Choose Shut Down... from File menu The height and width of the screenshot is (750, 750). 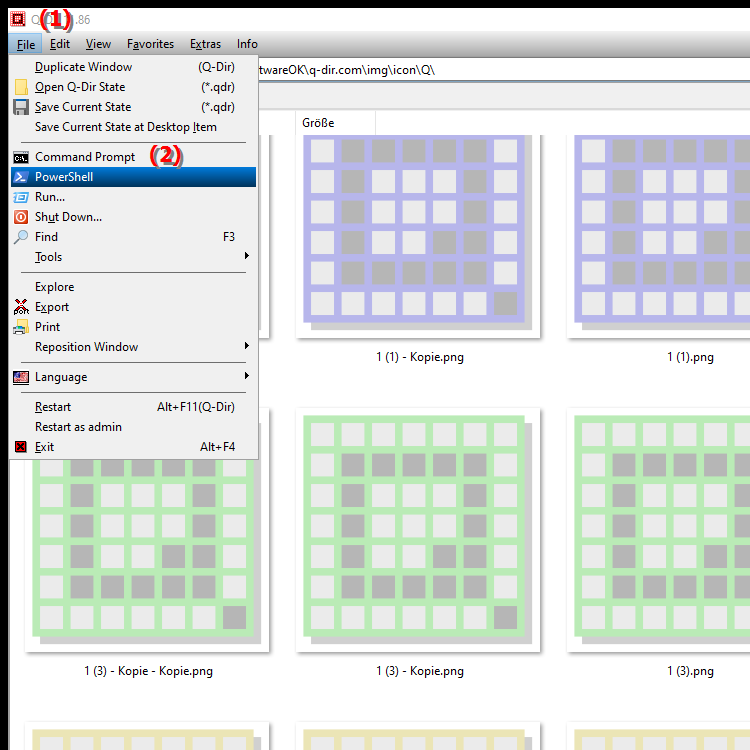(x=133, y=217)
